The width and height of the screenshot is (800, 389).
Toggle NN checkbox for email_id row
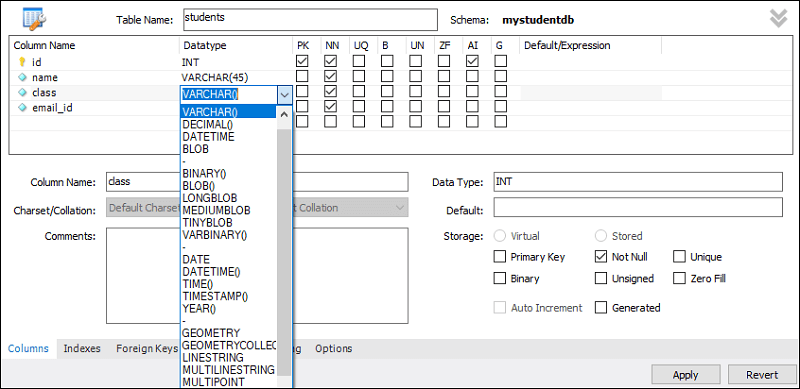pyautogui.click(x=331, y=107)
